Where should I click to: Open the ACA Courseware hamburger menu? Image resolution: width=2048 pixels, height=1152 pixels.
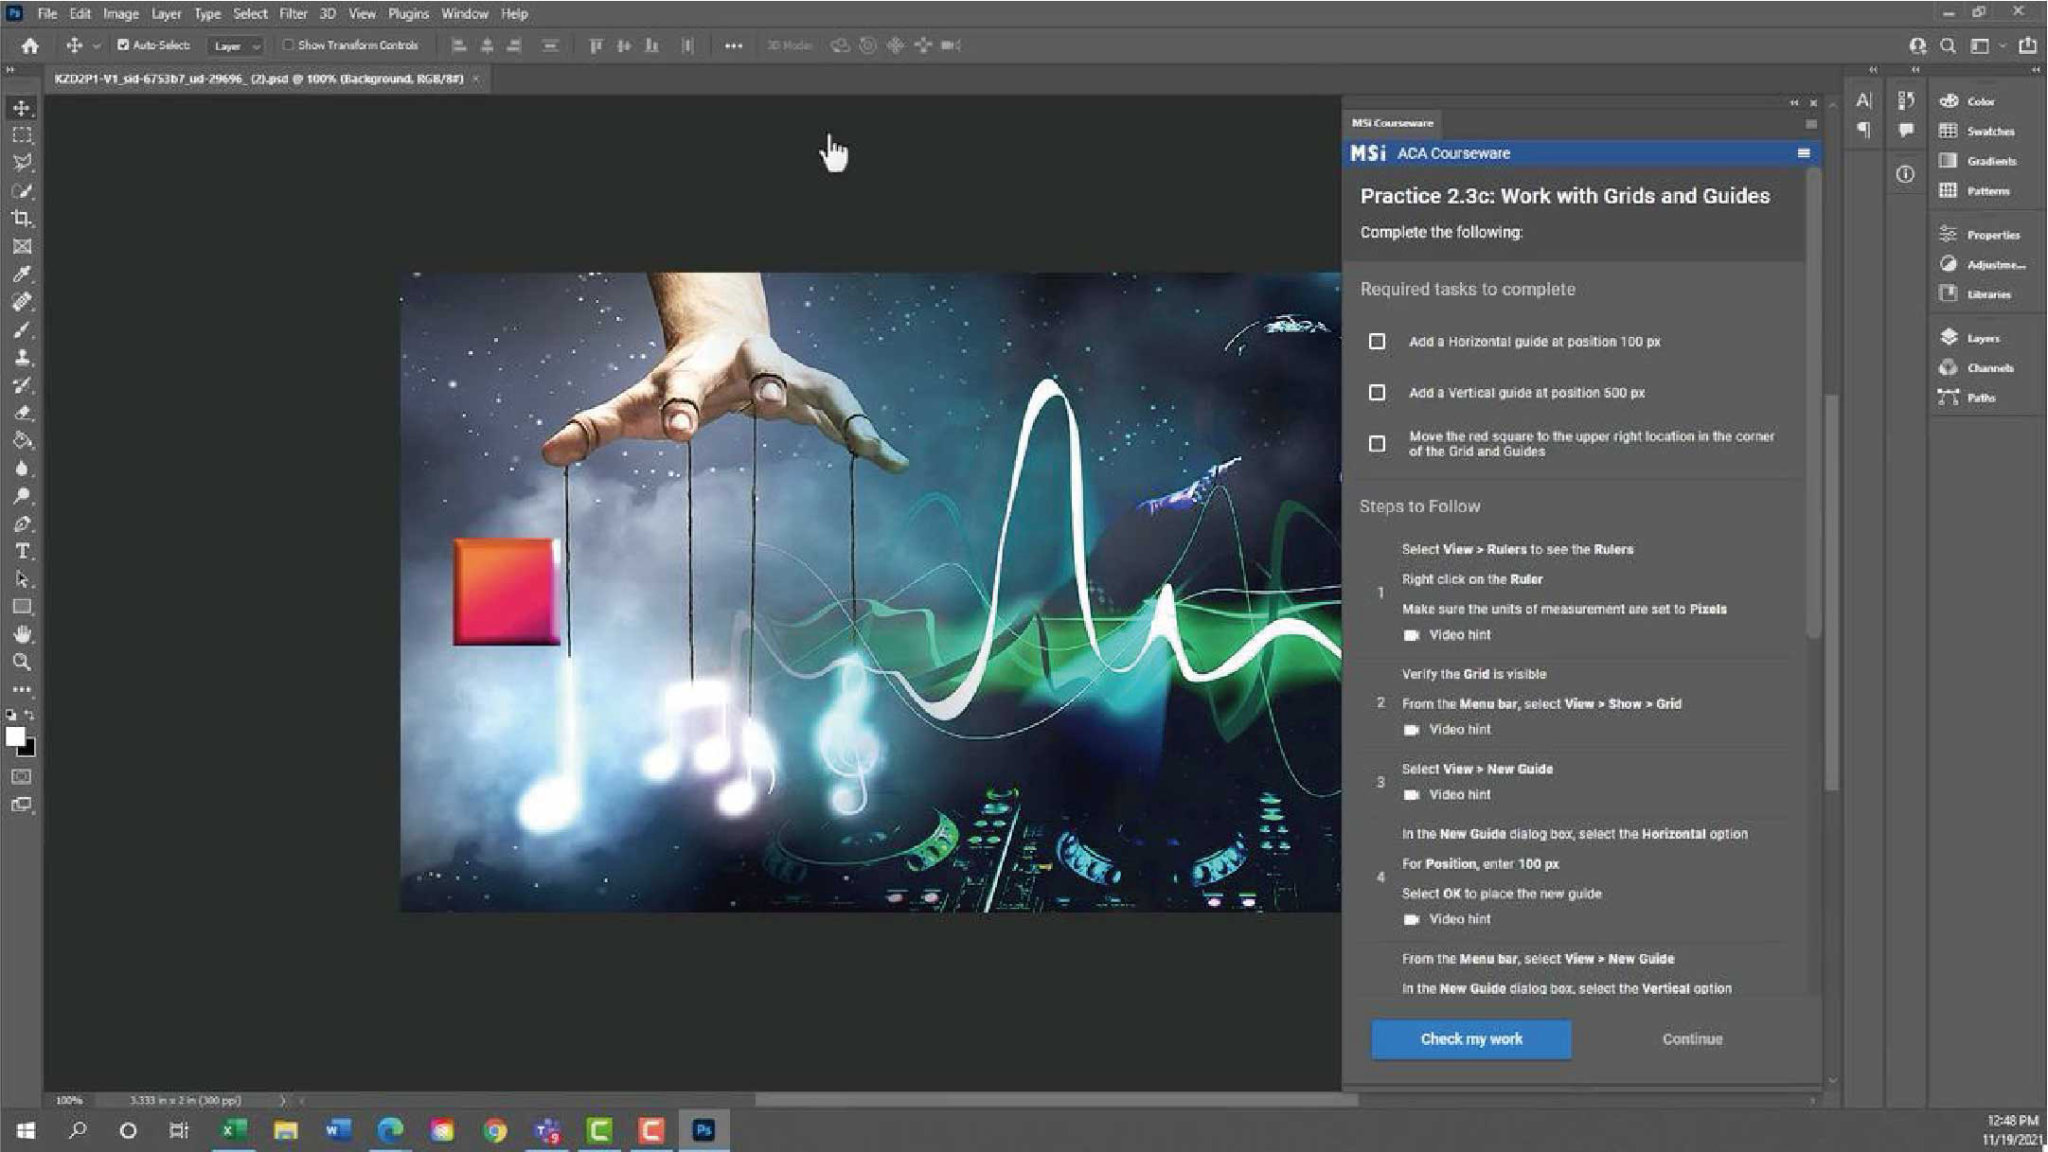click(1803, 153)
